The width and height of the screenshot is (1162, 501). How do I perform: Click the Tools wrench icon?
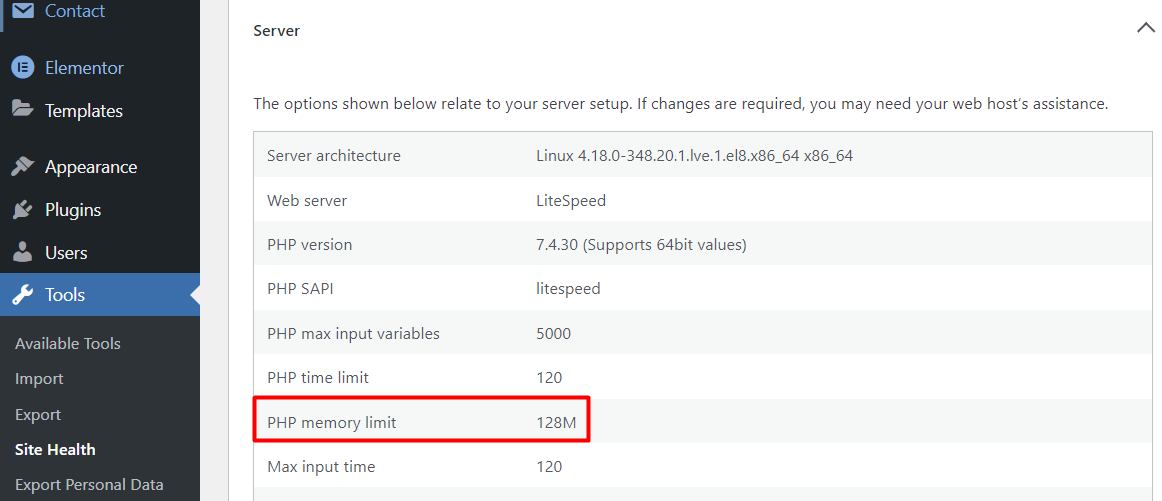click(22, 295)
